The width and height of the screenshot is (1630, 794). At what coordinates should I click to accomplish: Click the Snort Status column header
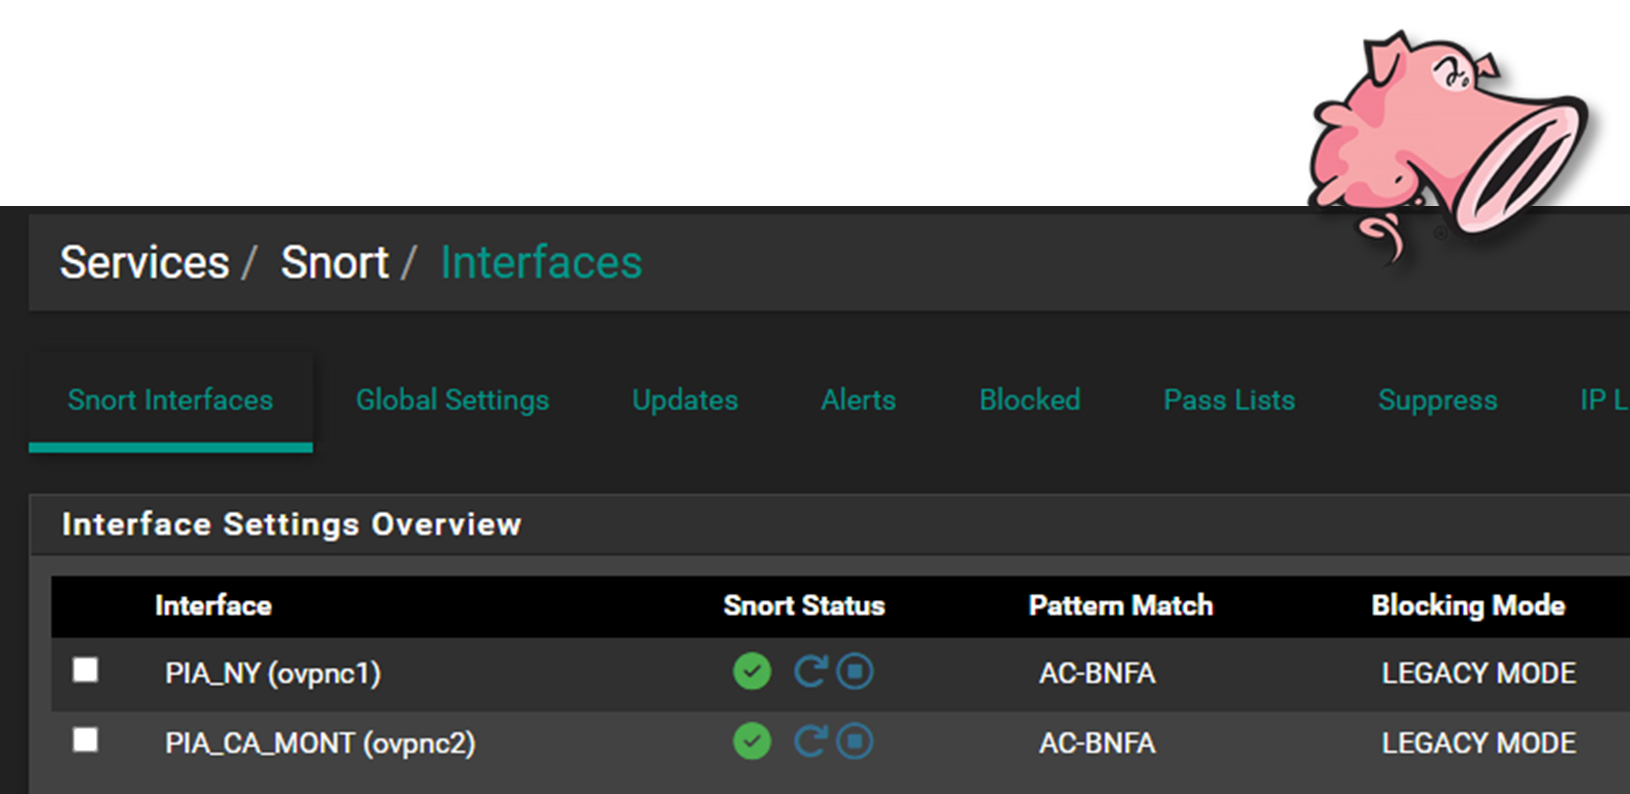pos(804,606)
